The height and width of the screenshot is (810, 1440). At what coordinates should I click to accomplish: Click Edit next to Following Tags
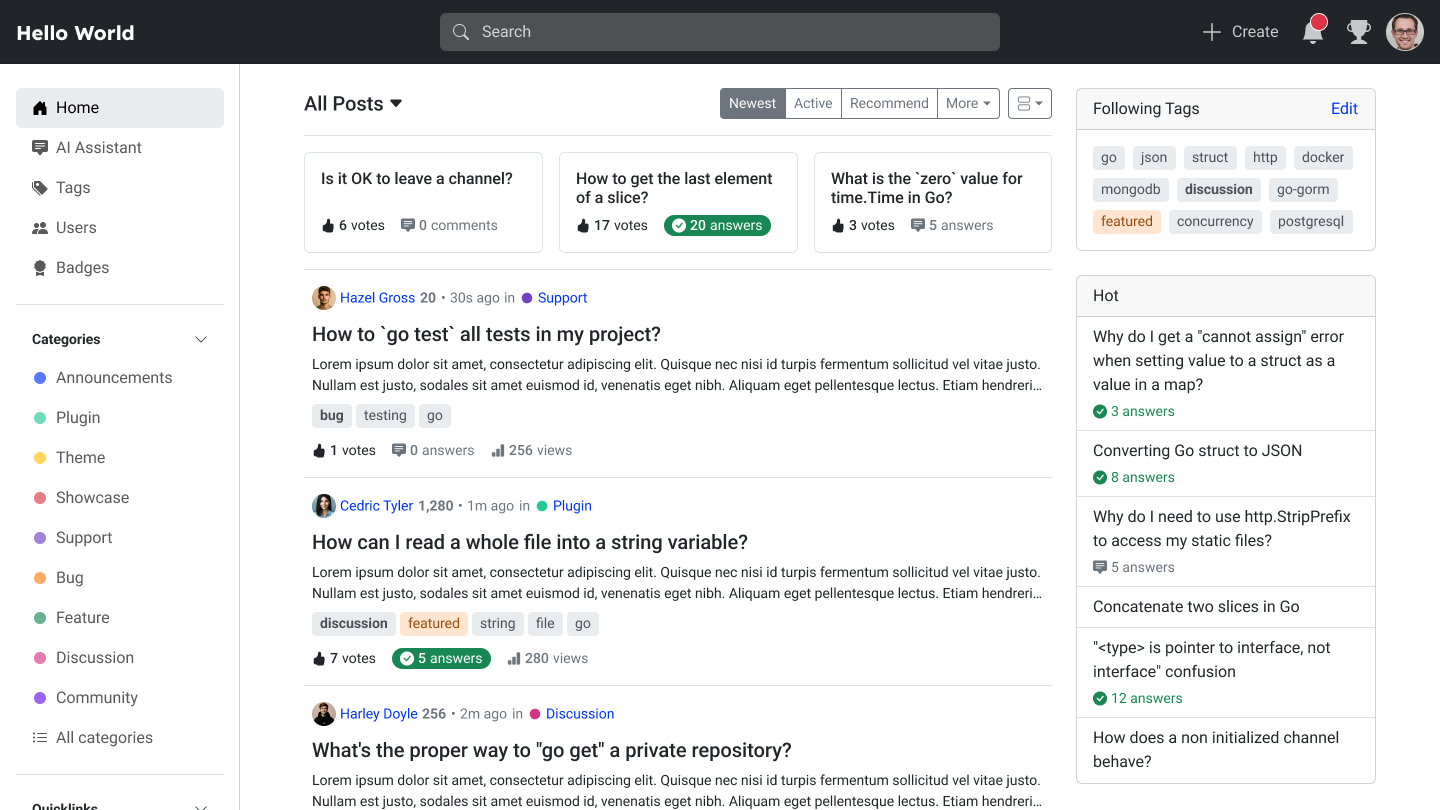click(x=1344, y=108)
